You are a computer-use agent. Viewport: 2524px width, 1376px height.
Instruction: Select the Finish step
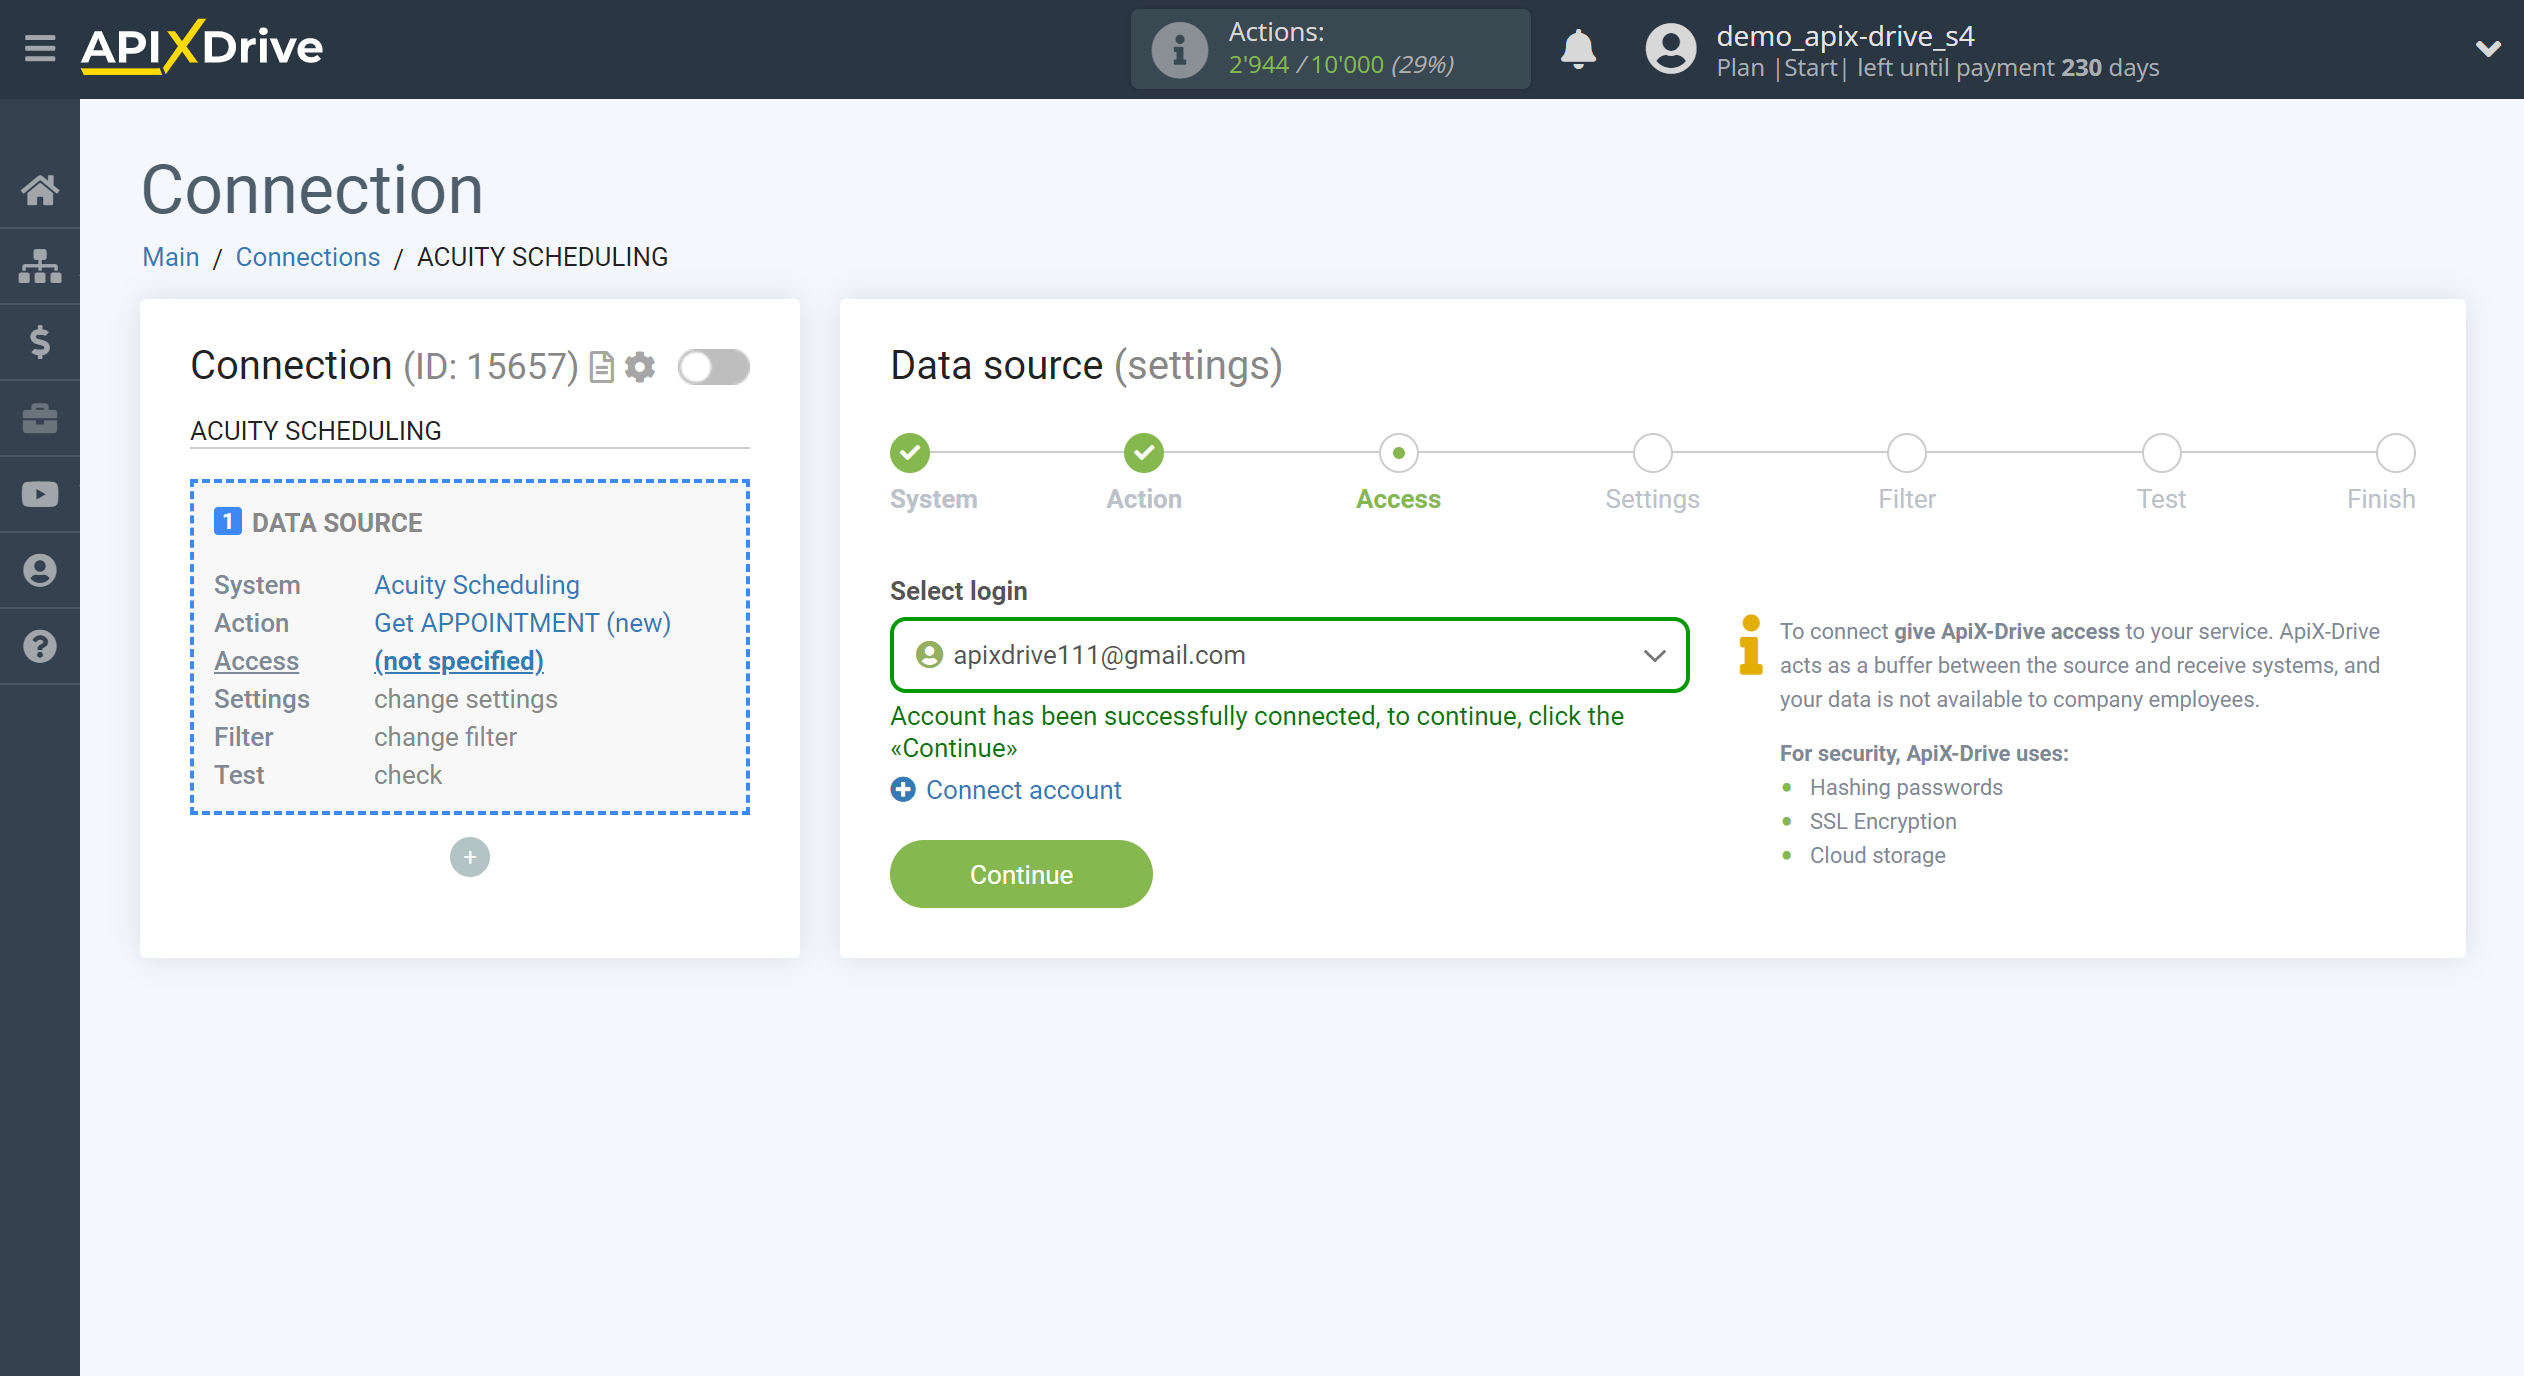(x=2396, y=453)
